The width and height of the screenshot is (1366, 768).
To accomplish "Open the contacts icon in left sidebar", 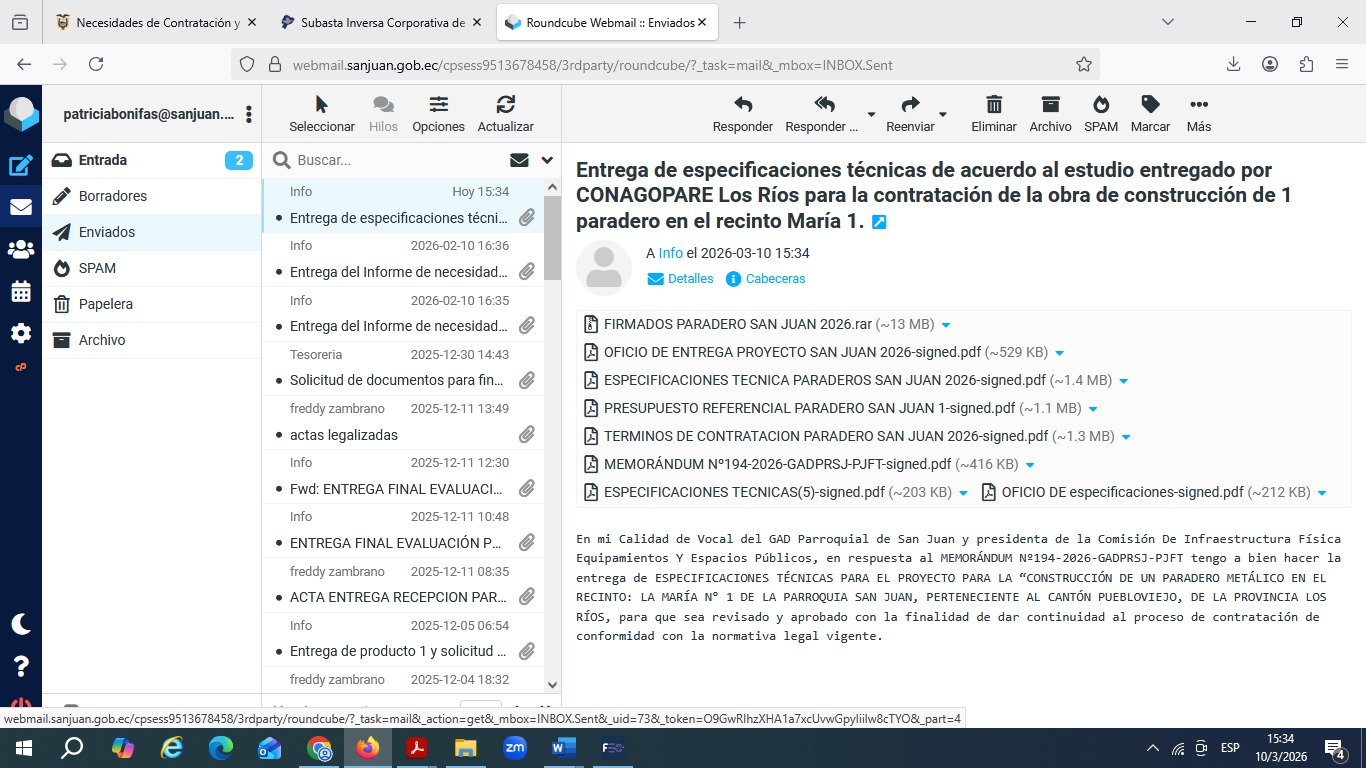I will 21,250.
